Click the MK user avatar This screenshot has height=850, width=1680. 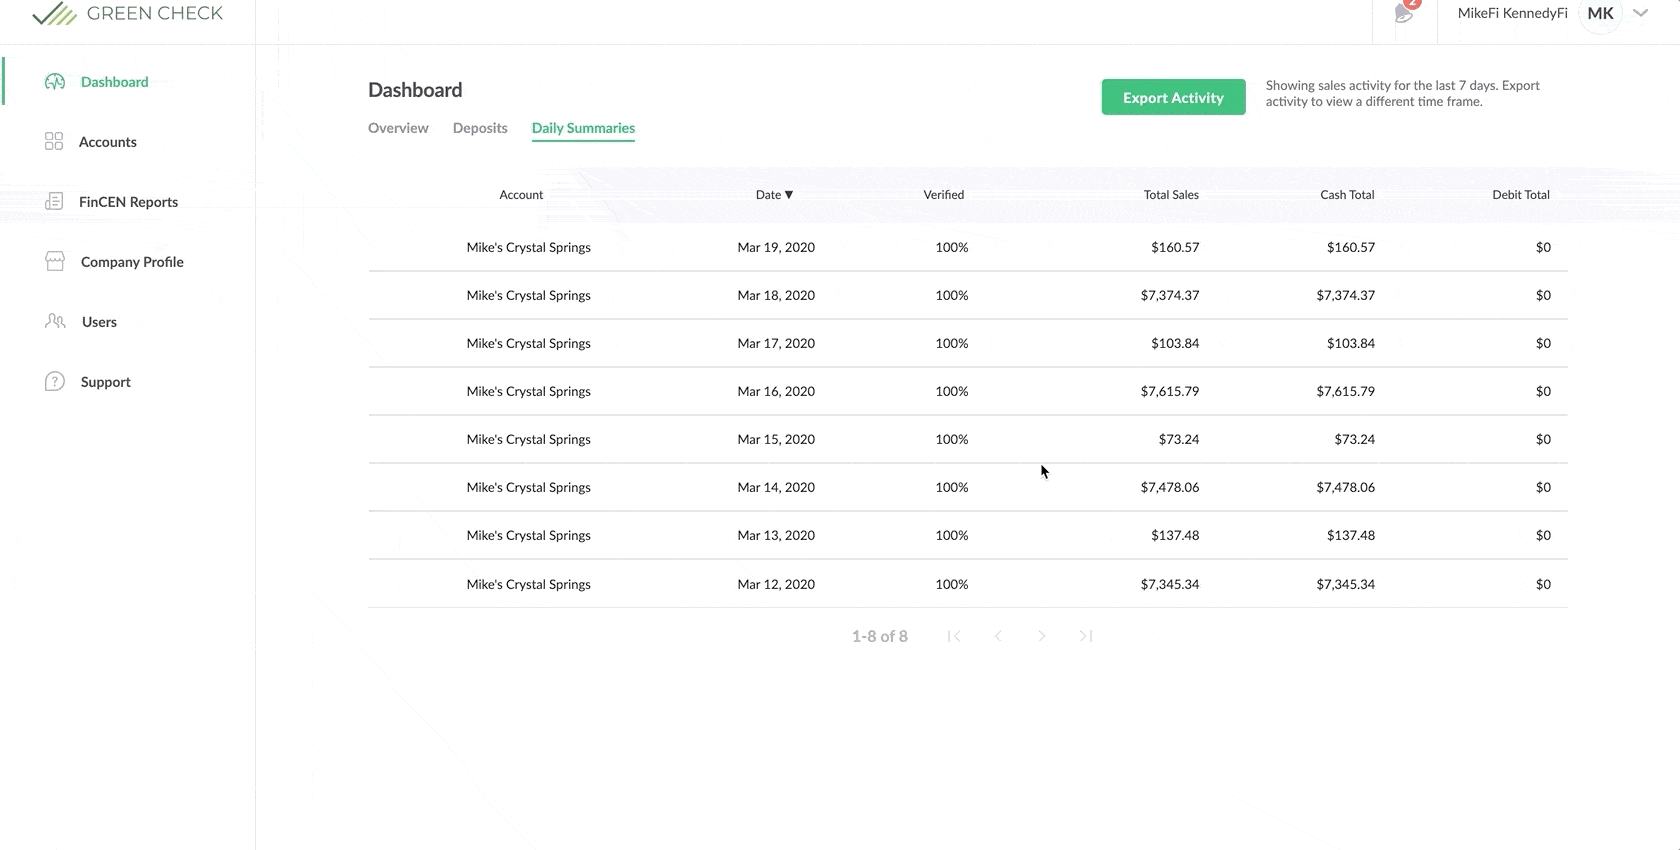point(1600,14)
